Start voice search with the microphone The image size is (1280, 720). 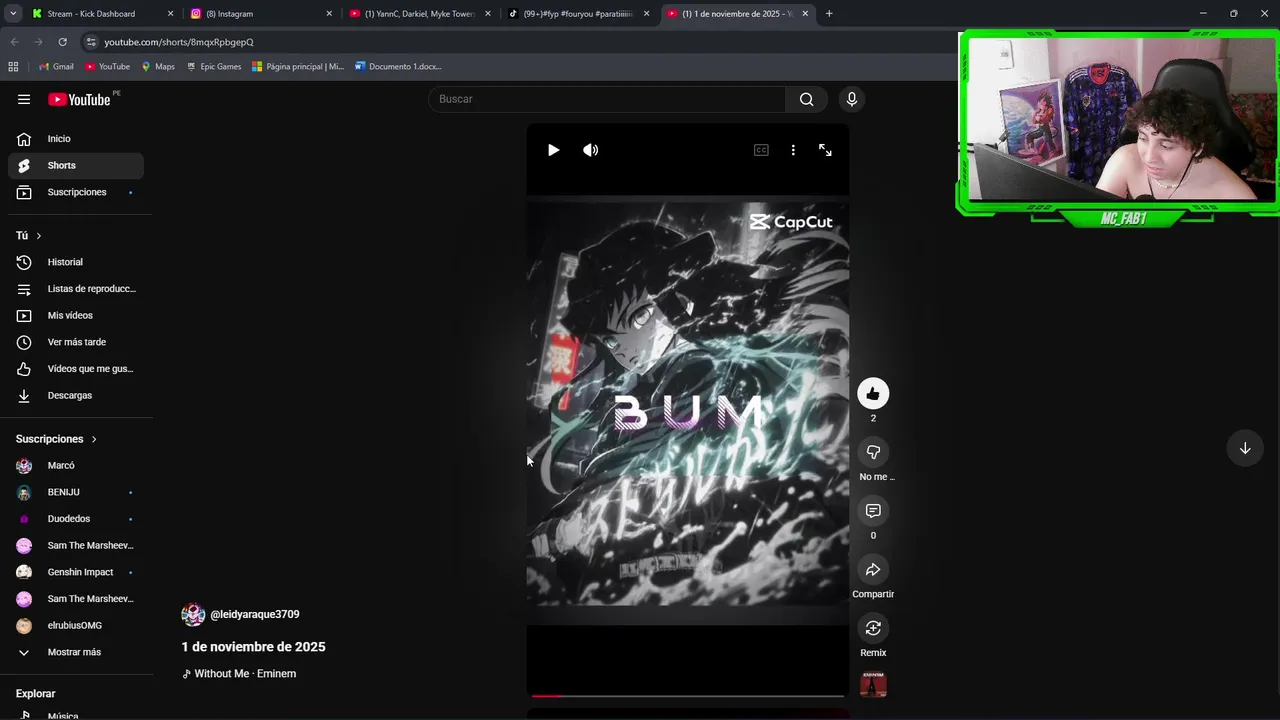pyautogui.click(x=852, y=99)
